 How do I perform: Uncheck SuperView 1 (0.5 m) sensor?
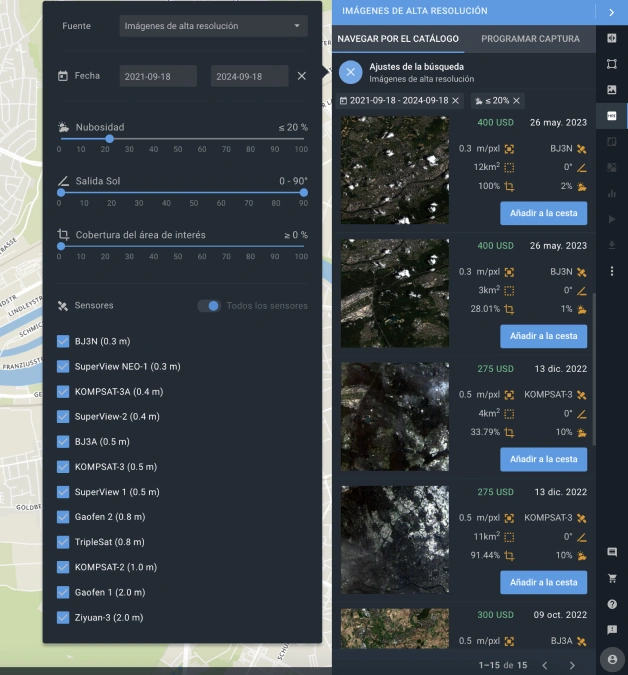pyautogui.click(x=63, y=492)
